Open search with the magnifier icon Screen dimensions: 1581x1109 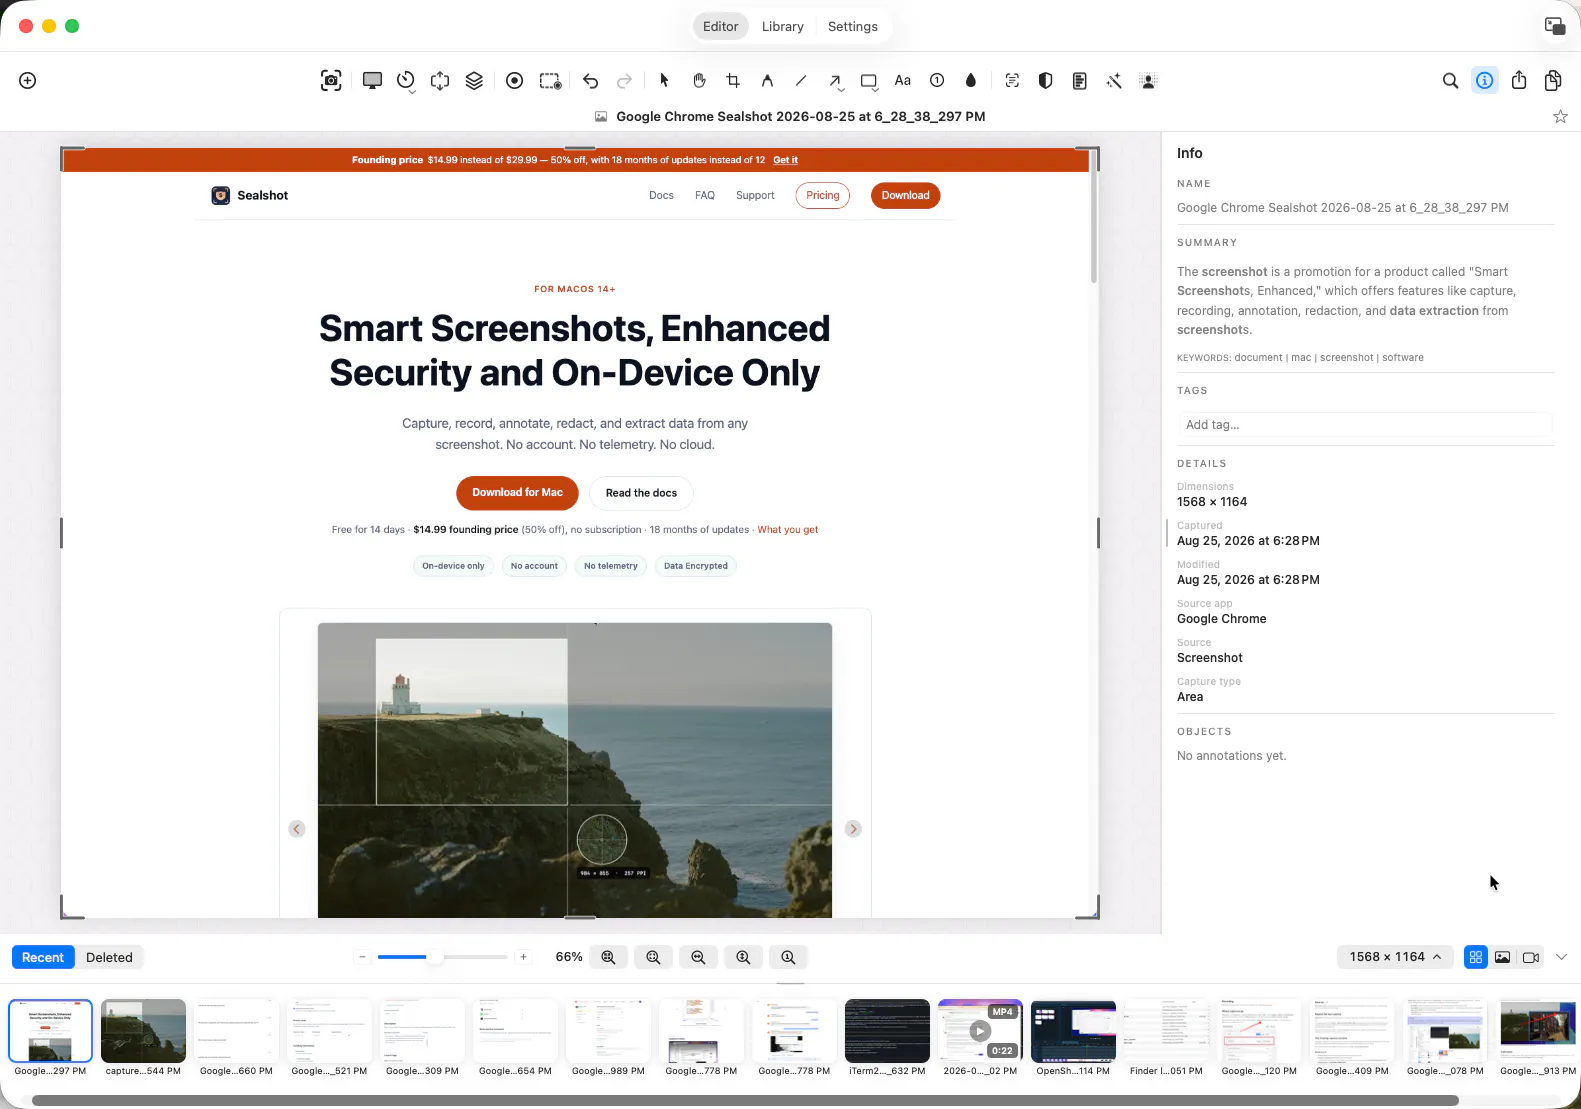(1450, 81)
